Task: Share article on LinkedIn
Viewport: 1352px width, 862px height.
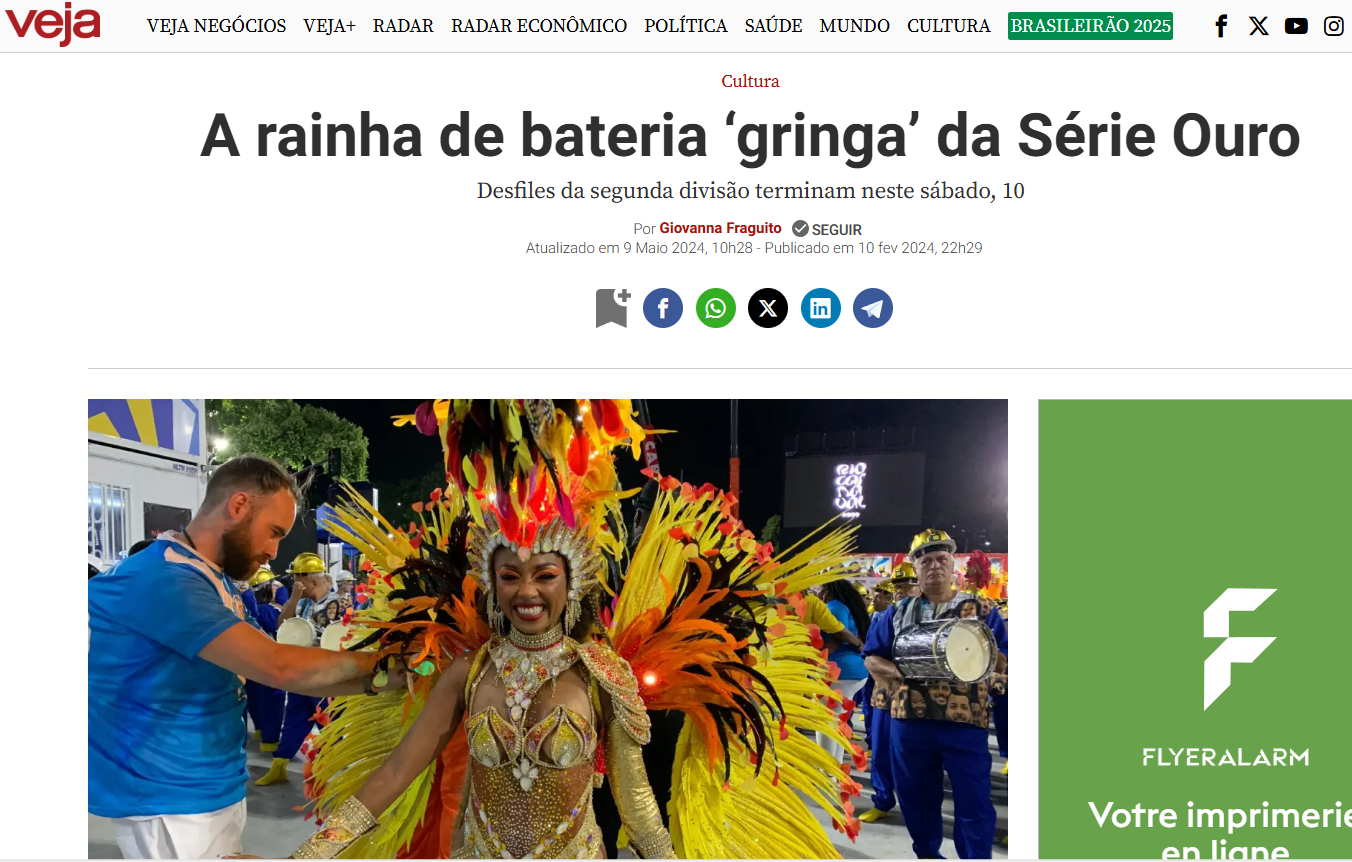Action: (x=821, y=308)
